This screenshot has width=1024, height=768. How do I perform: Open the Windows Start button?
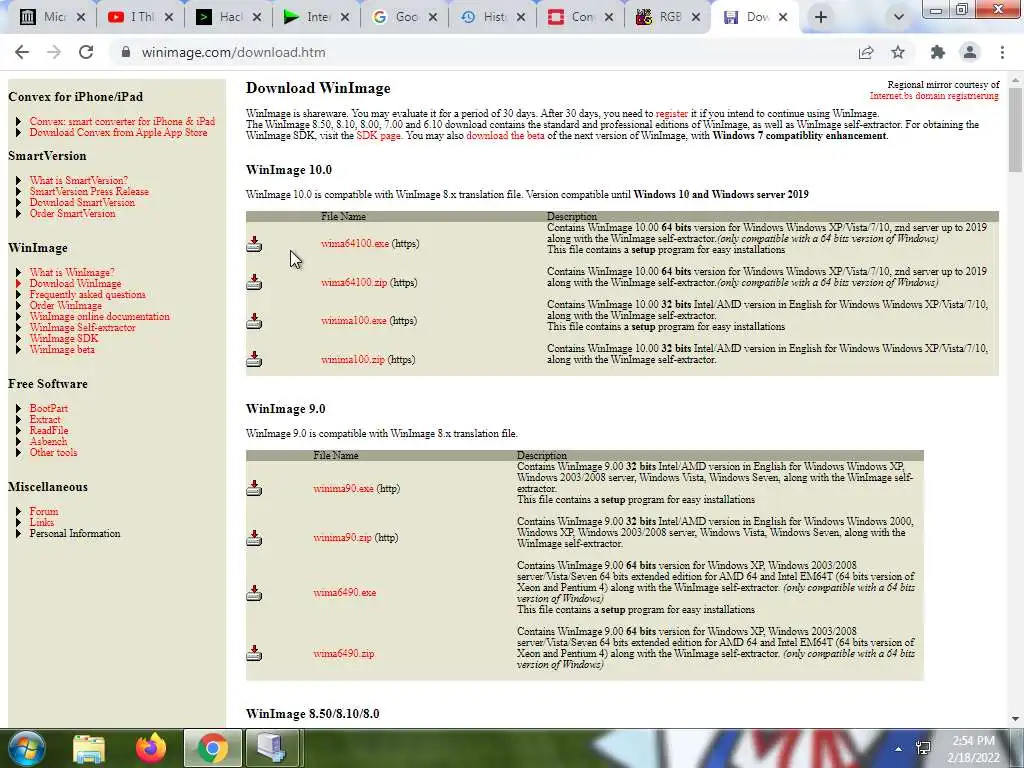26,748
